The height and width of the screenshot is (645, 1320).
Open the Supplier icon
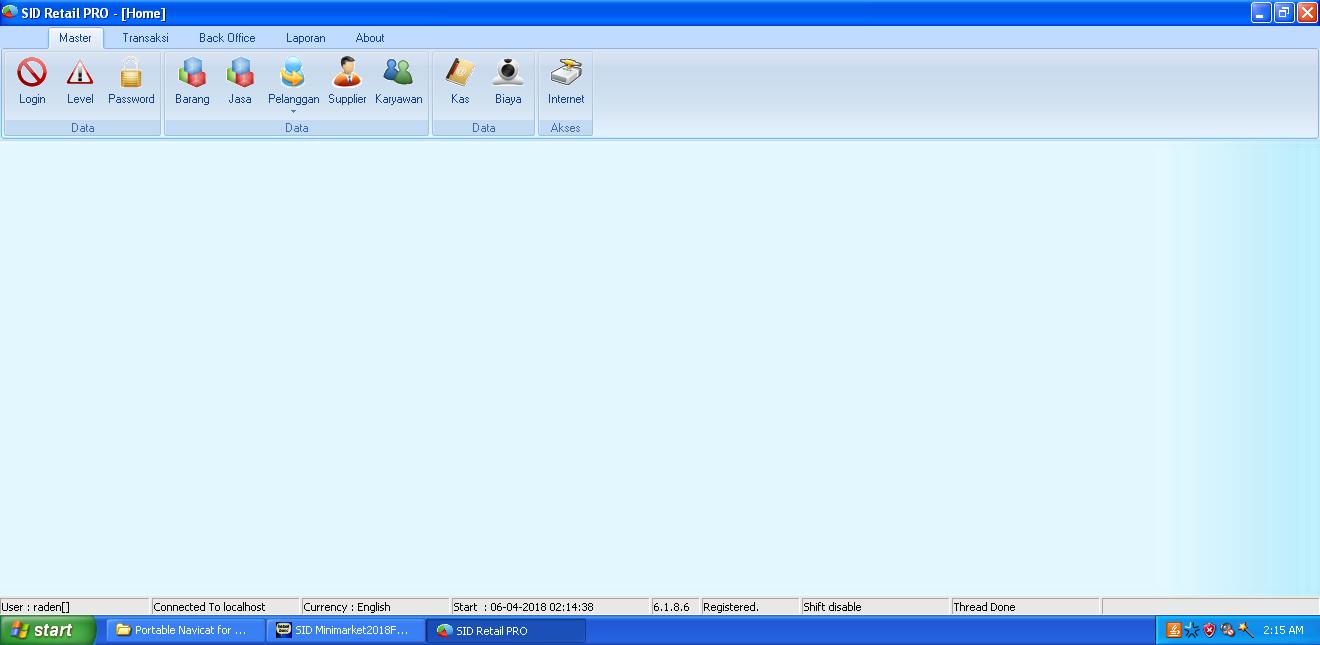347,81
